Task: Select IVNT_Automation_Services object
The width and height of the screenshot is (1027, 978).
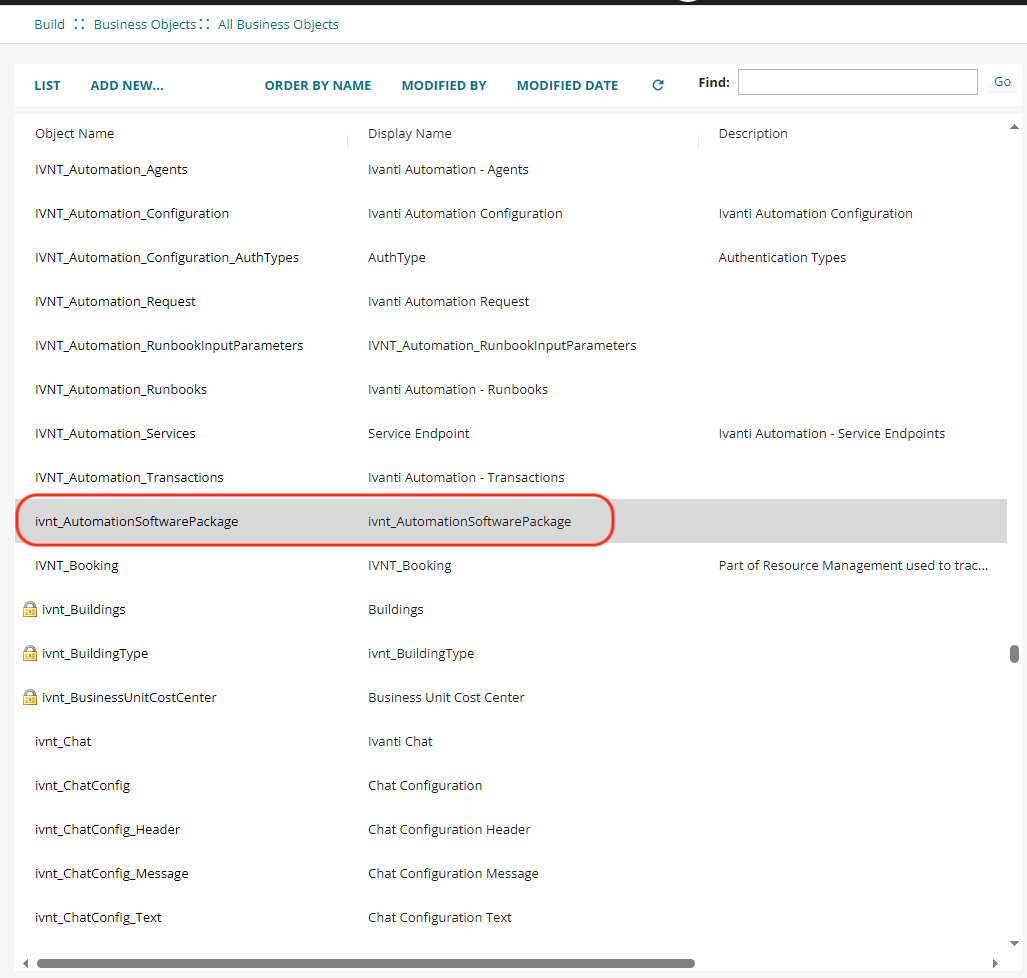Action: point(115,433)
